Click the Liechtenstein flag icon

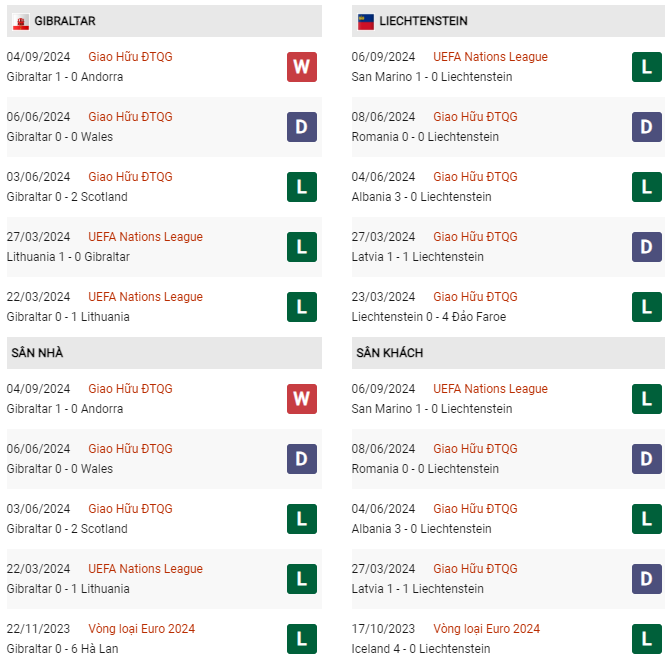pos(366,21)
